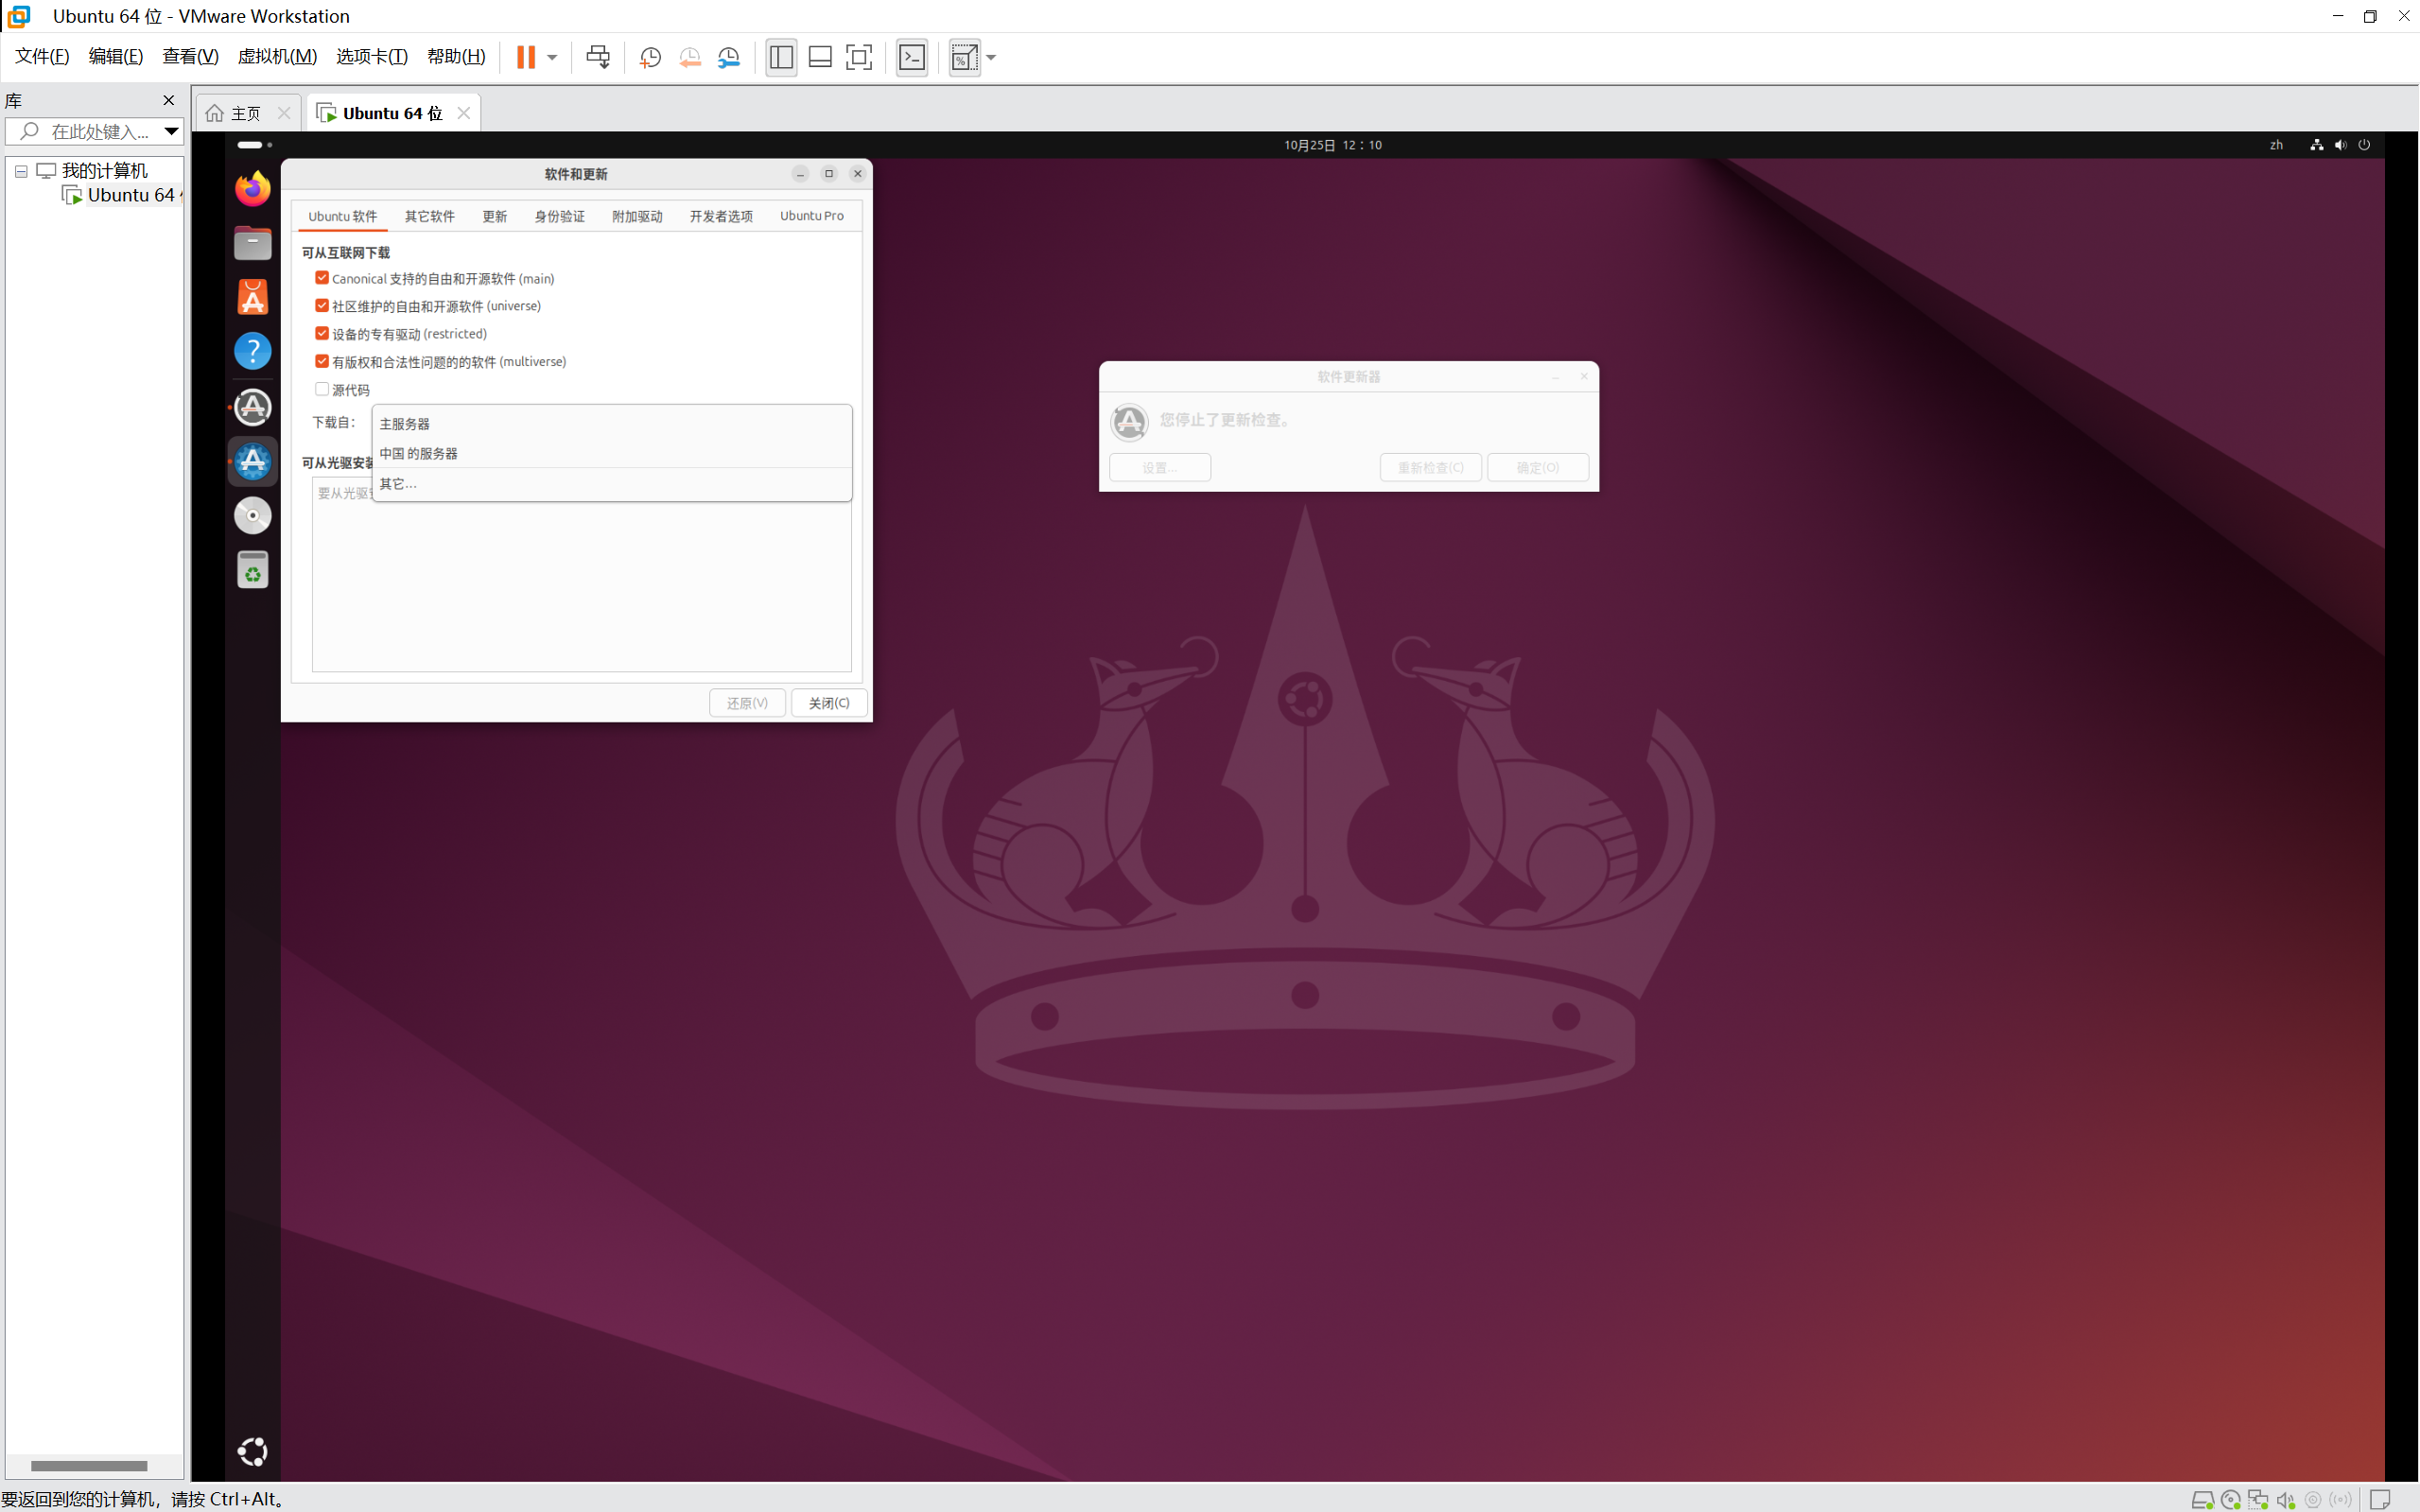The height and width of the screenshot is (1512, 2420).
Task: Close the 库 library panel
Action: point(168,100)
